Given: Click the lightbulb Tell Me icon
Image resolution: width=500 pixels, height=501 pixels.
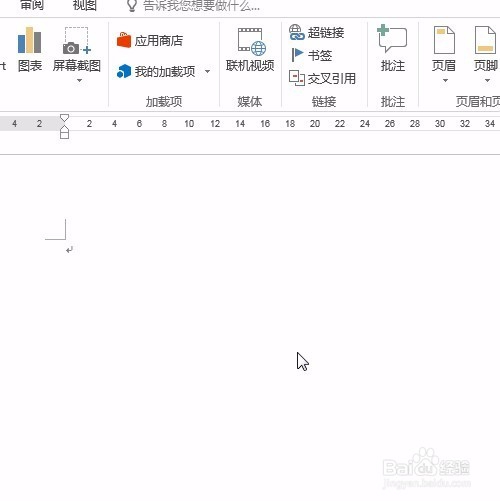Looking at the screenshot, I should click(x=132, y=6).
